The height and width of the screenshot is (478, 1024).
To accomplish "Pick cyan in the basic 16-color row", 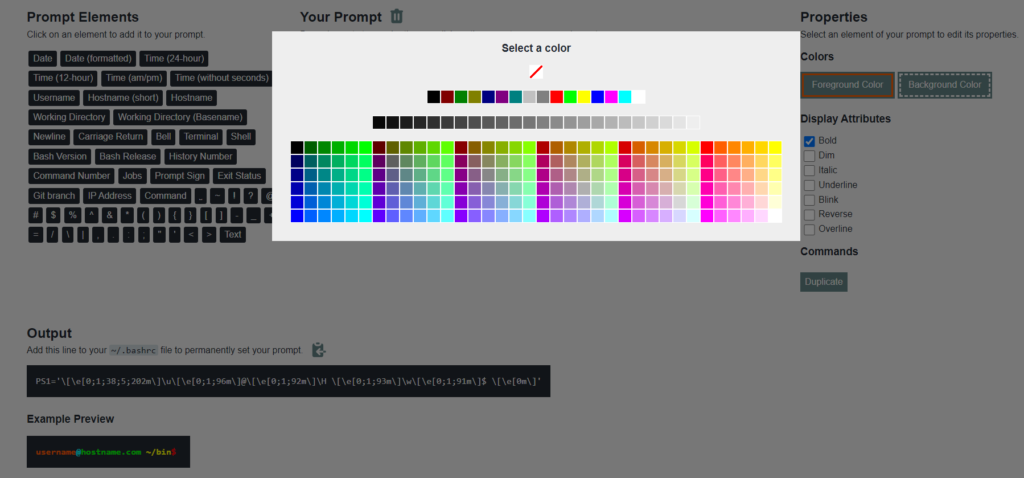I will 625,97.
